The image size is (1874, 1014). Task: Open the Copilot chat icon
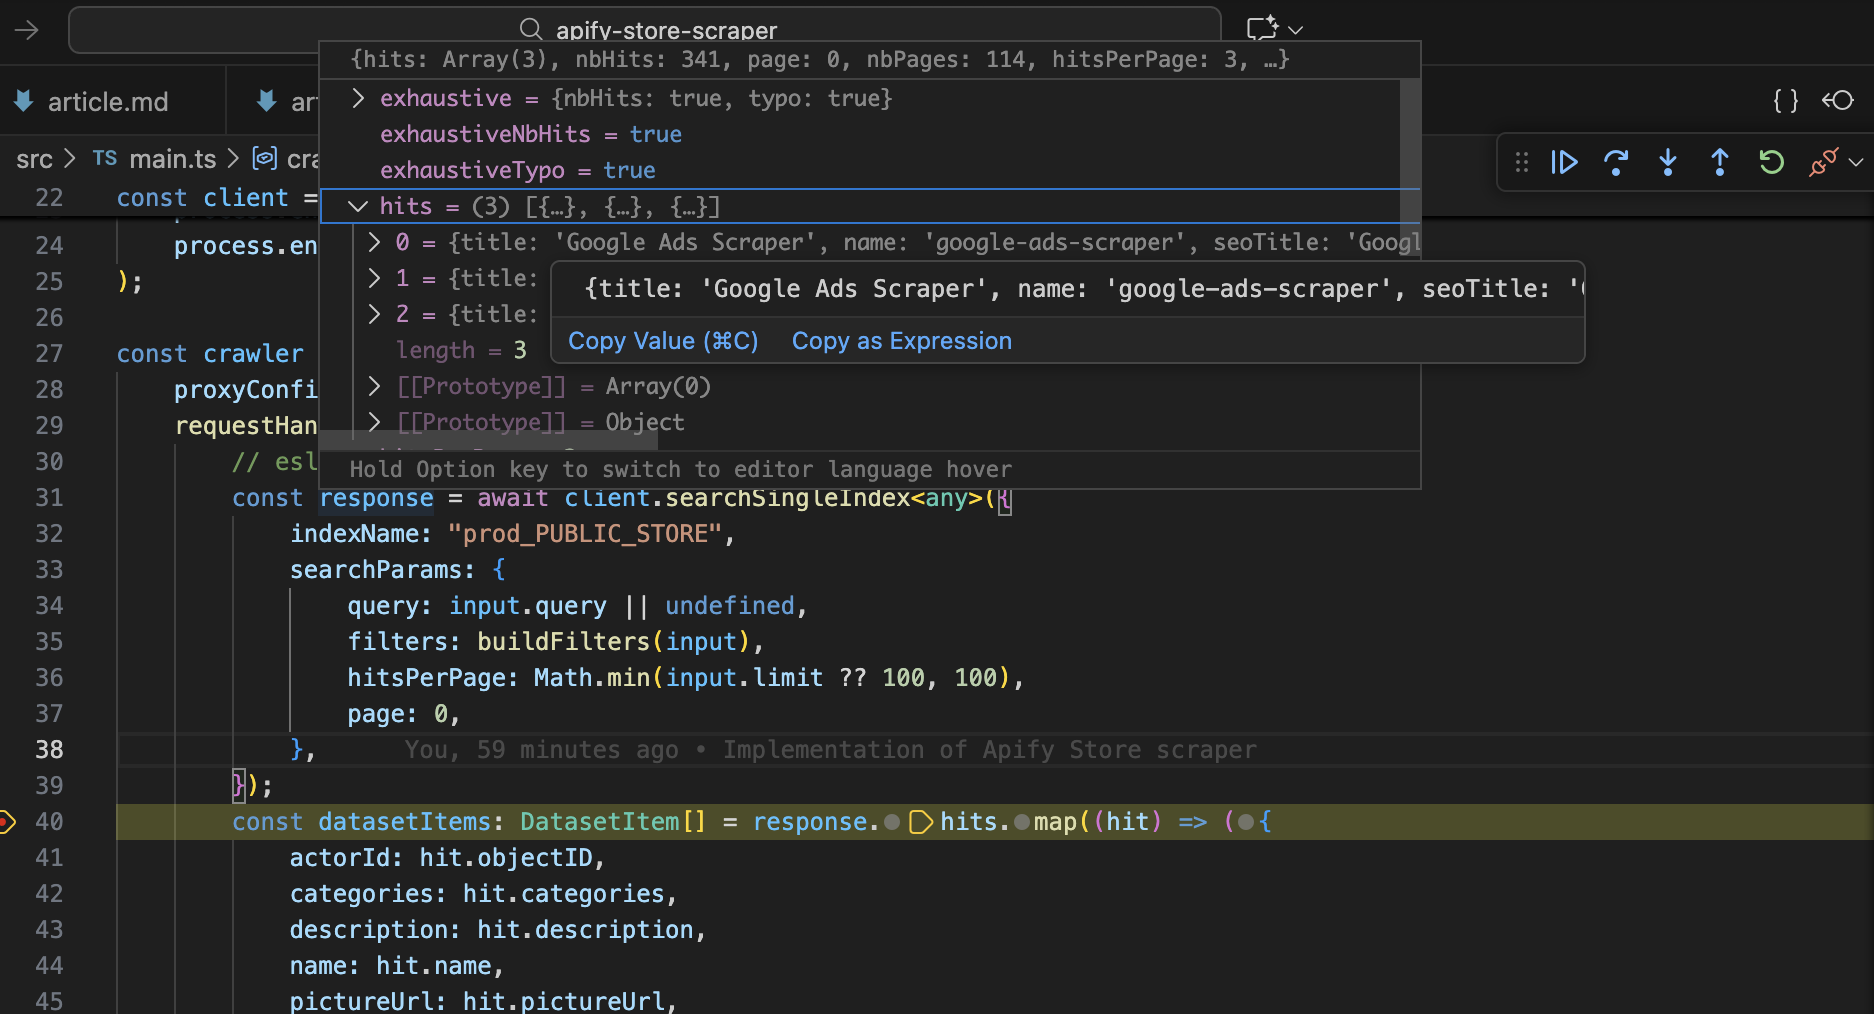1262,28
